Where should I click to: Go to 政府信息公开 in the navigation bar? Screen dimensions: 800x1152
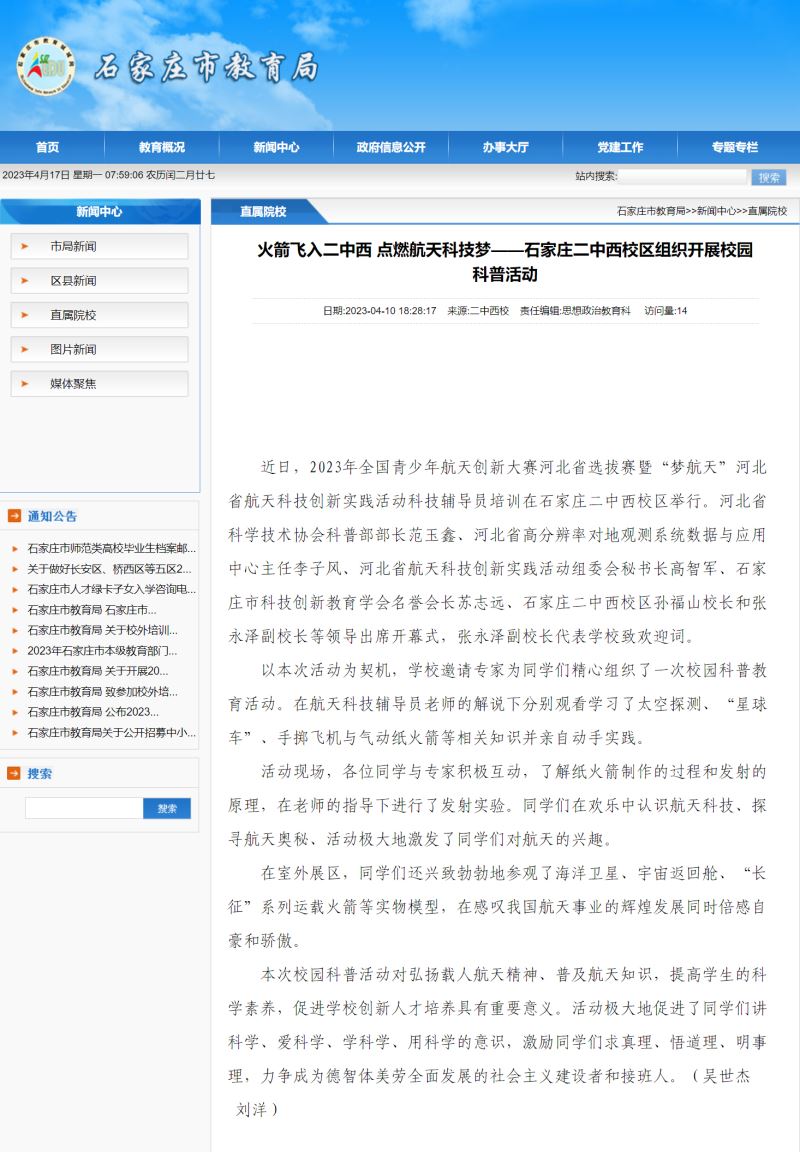(x=391, y=147)
